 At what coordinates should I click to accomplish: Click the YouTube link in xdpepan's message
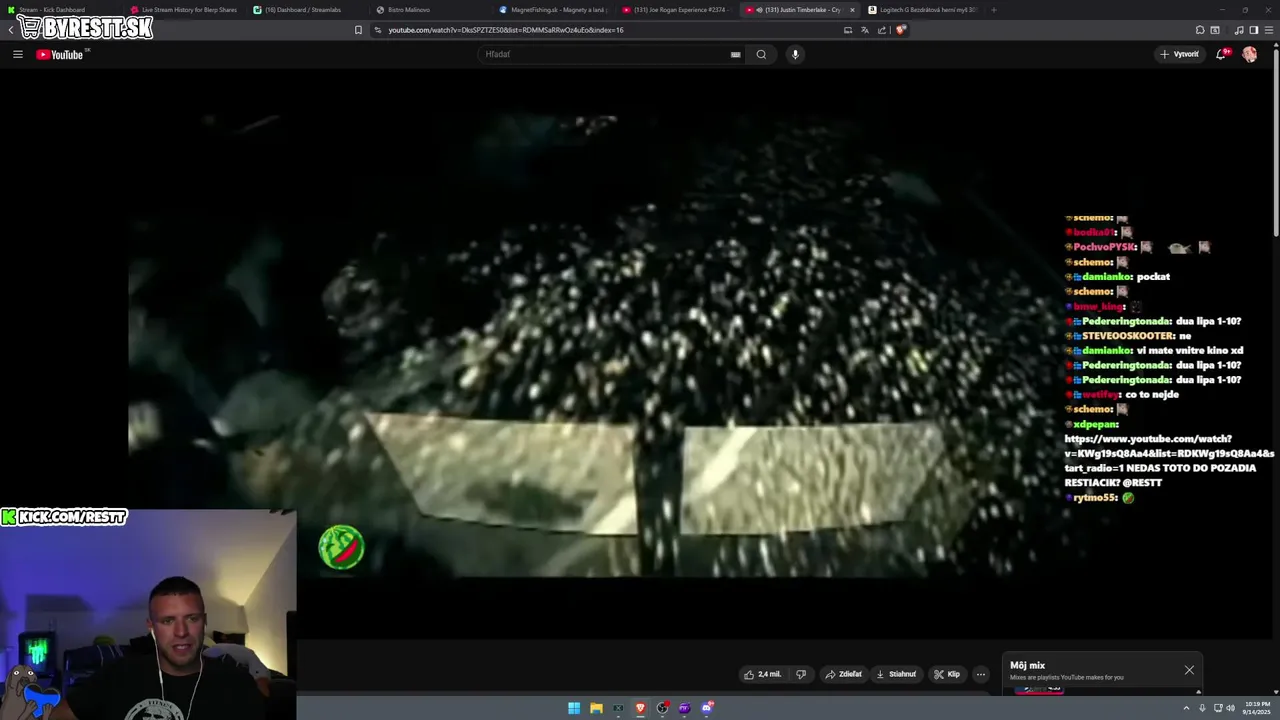tap(1168, 453)
